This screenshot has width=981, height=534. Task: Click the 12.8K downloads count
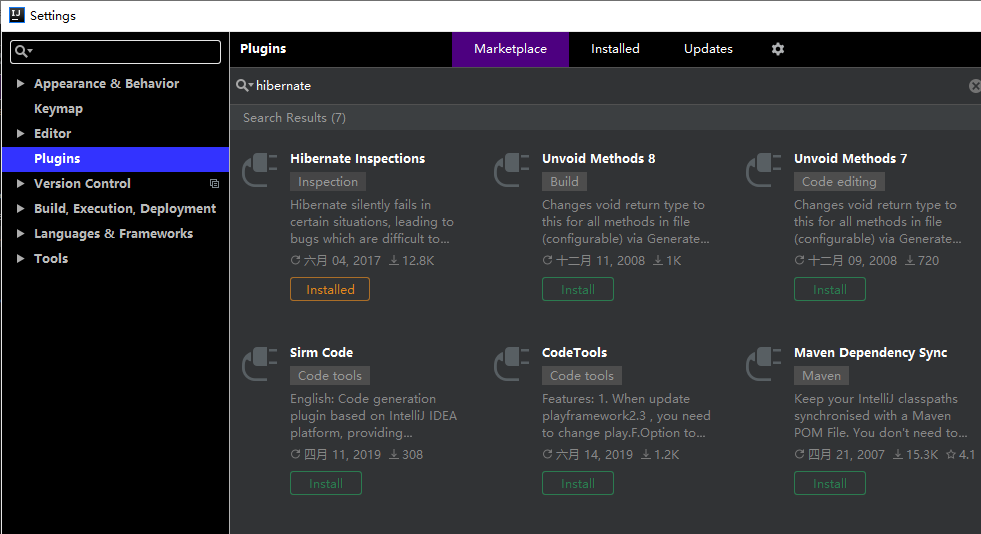[411, 261]
